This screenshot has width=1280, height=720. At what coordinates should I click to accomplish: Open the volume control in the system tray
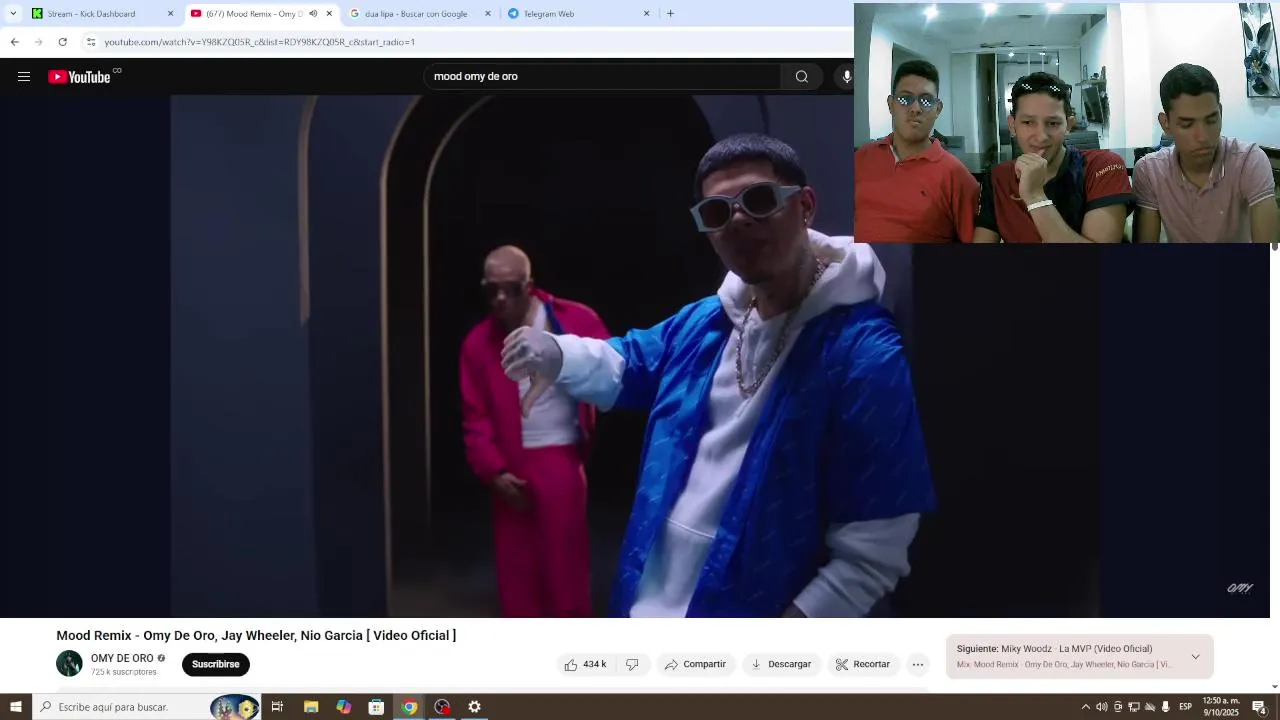click(x=1102, y=707)
